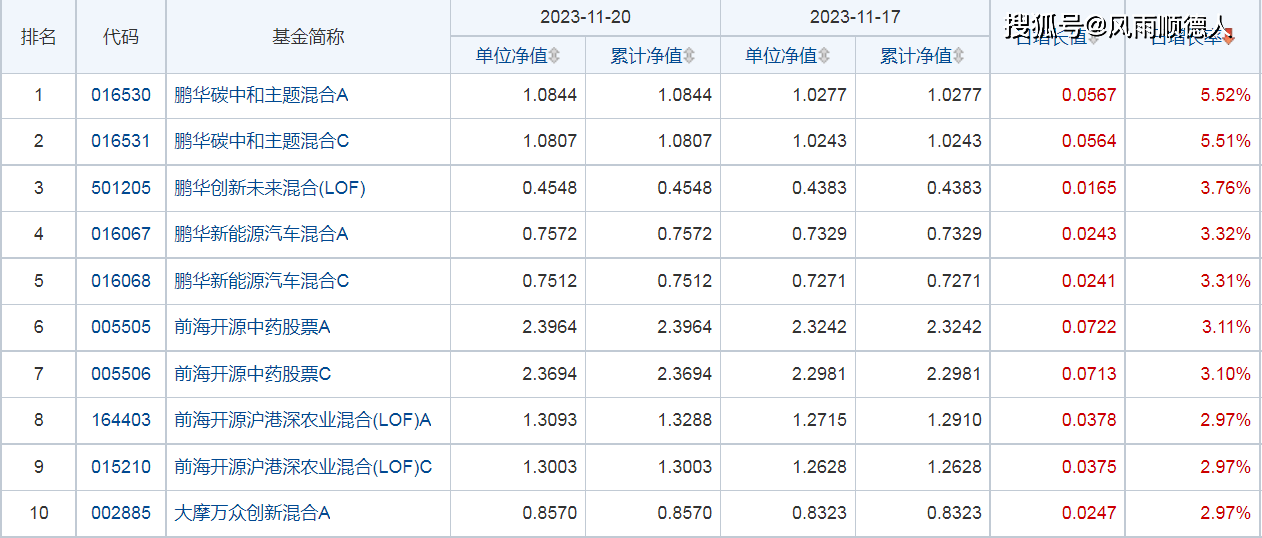Click fund code 016068
The width and height of the screenshot is (1262, 538).
[x=120, y=281]
